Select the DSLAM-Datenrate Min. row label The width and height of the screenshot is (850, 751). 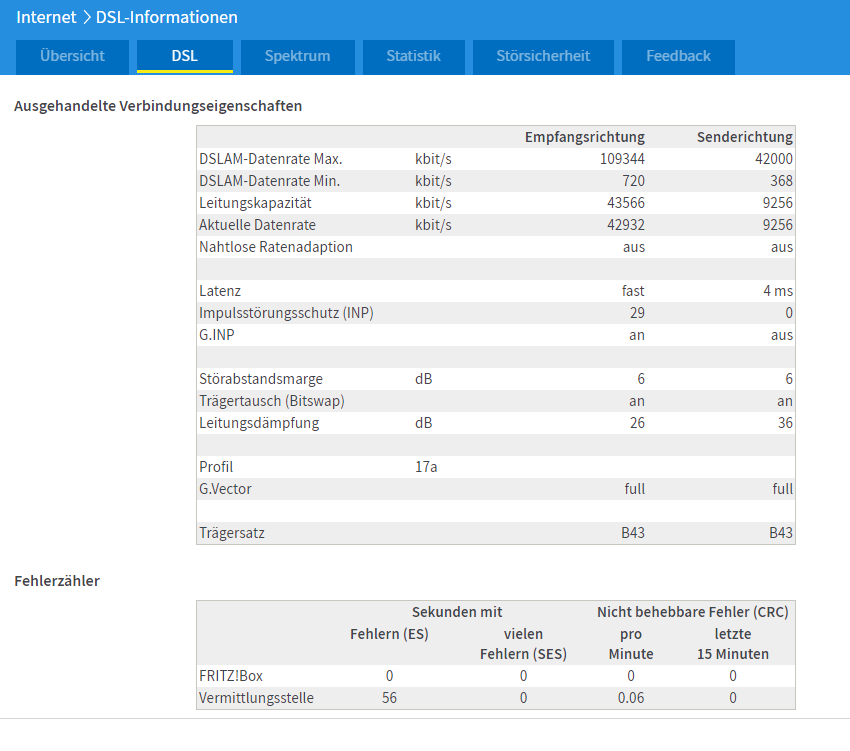point(269,181)
